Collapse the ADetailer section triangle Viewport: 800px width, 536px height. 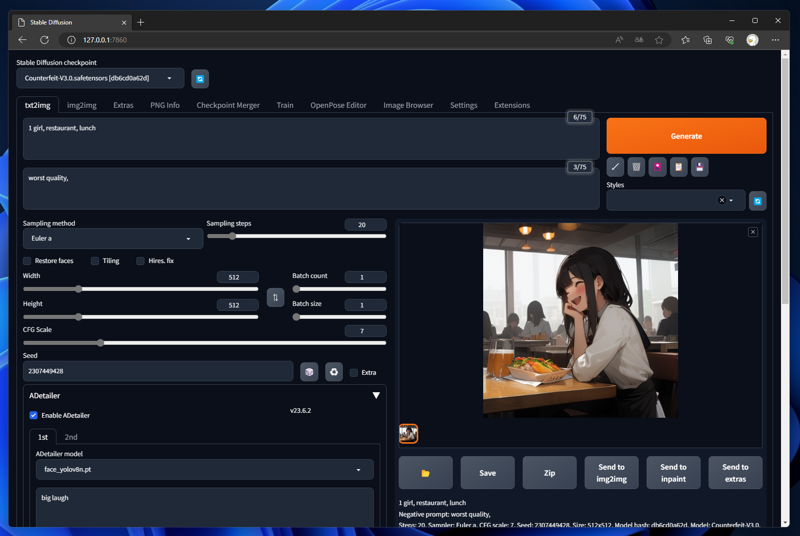(376, 396)
